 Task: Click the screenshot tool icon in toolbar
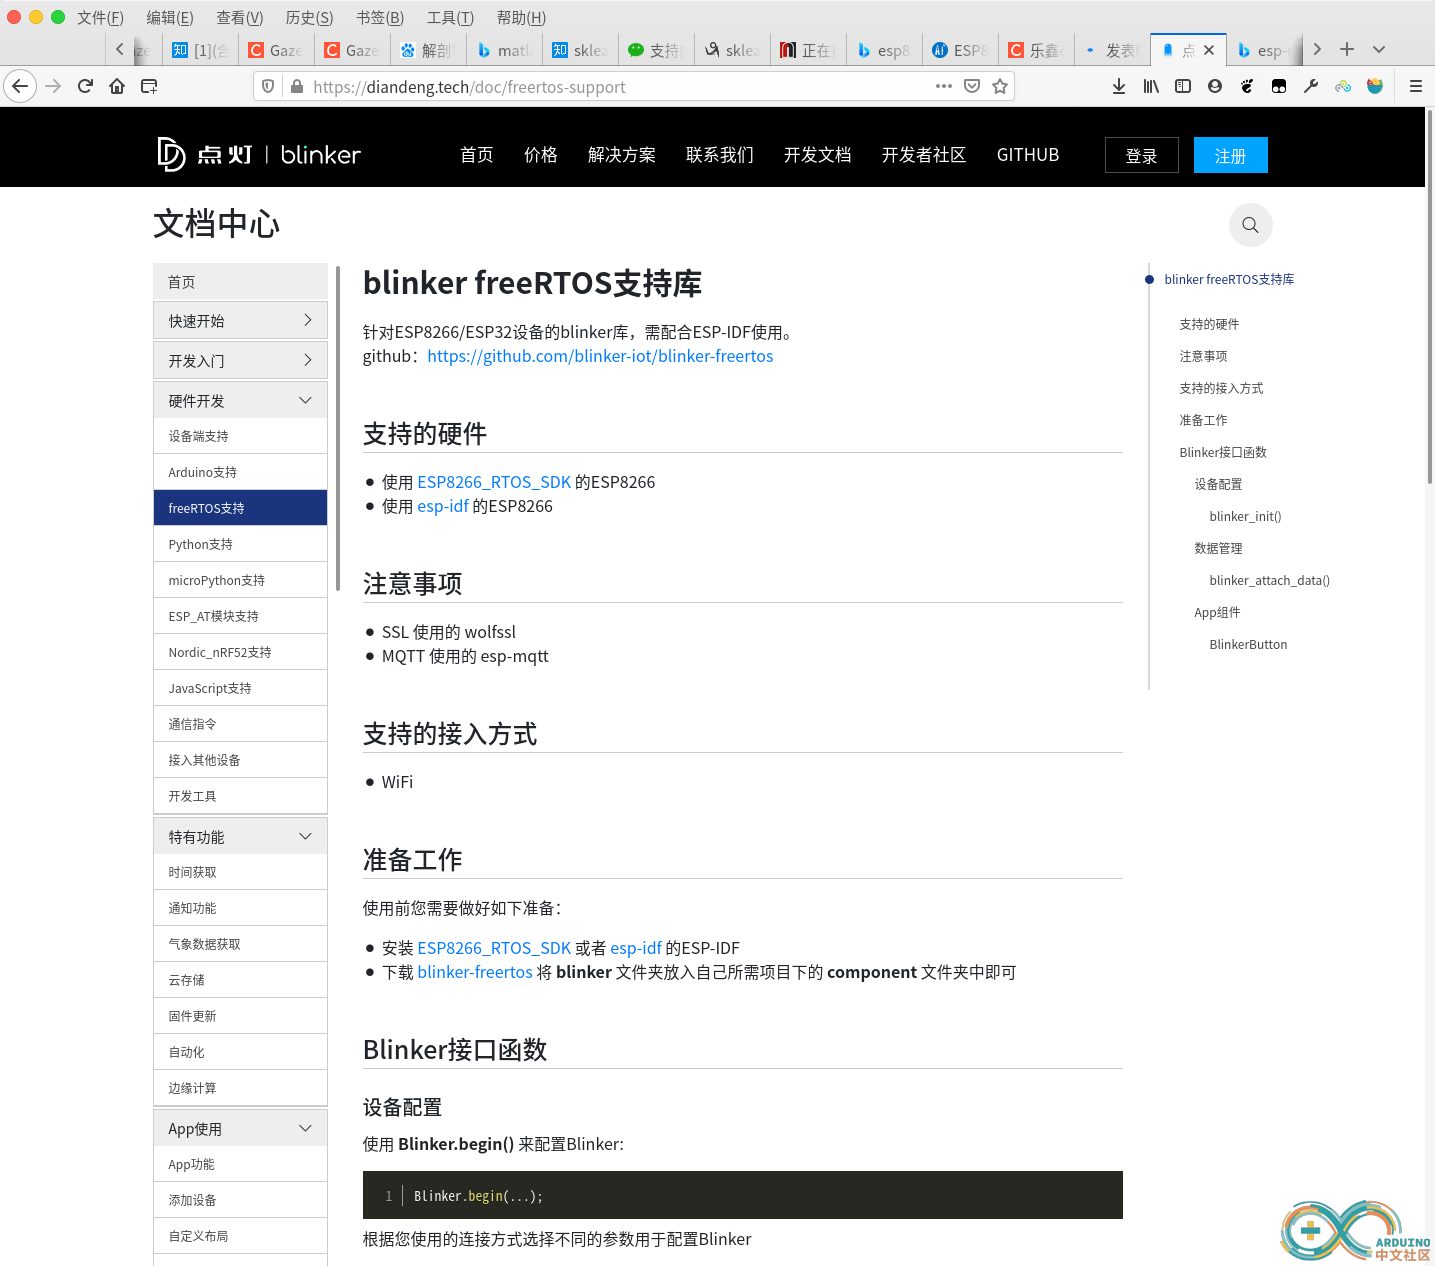coord(149,86)
